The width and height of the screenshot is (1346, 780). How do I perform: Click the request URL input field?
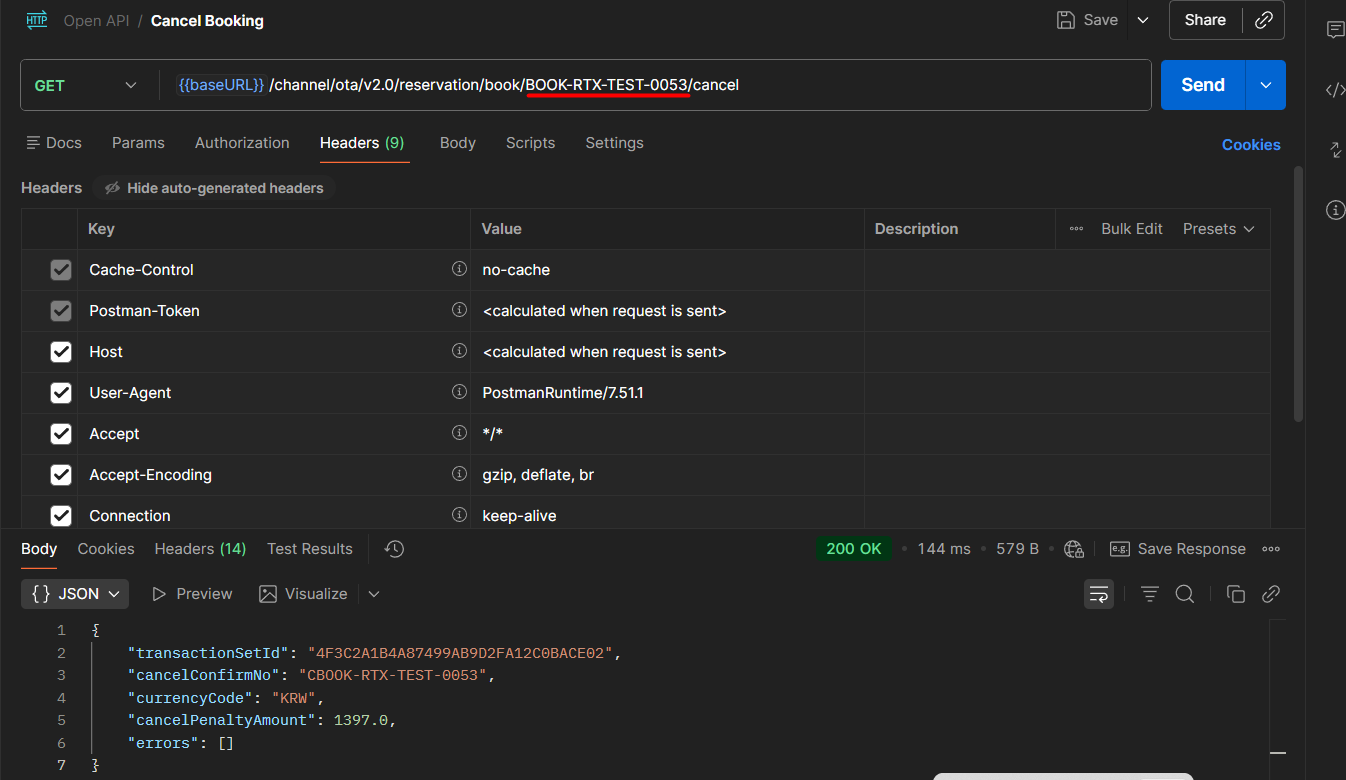(x=900, y=86)
